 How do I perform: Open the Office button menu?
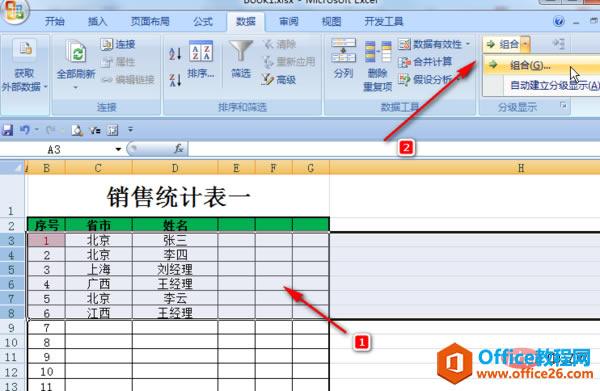click(x=14, y=10)
